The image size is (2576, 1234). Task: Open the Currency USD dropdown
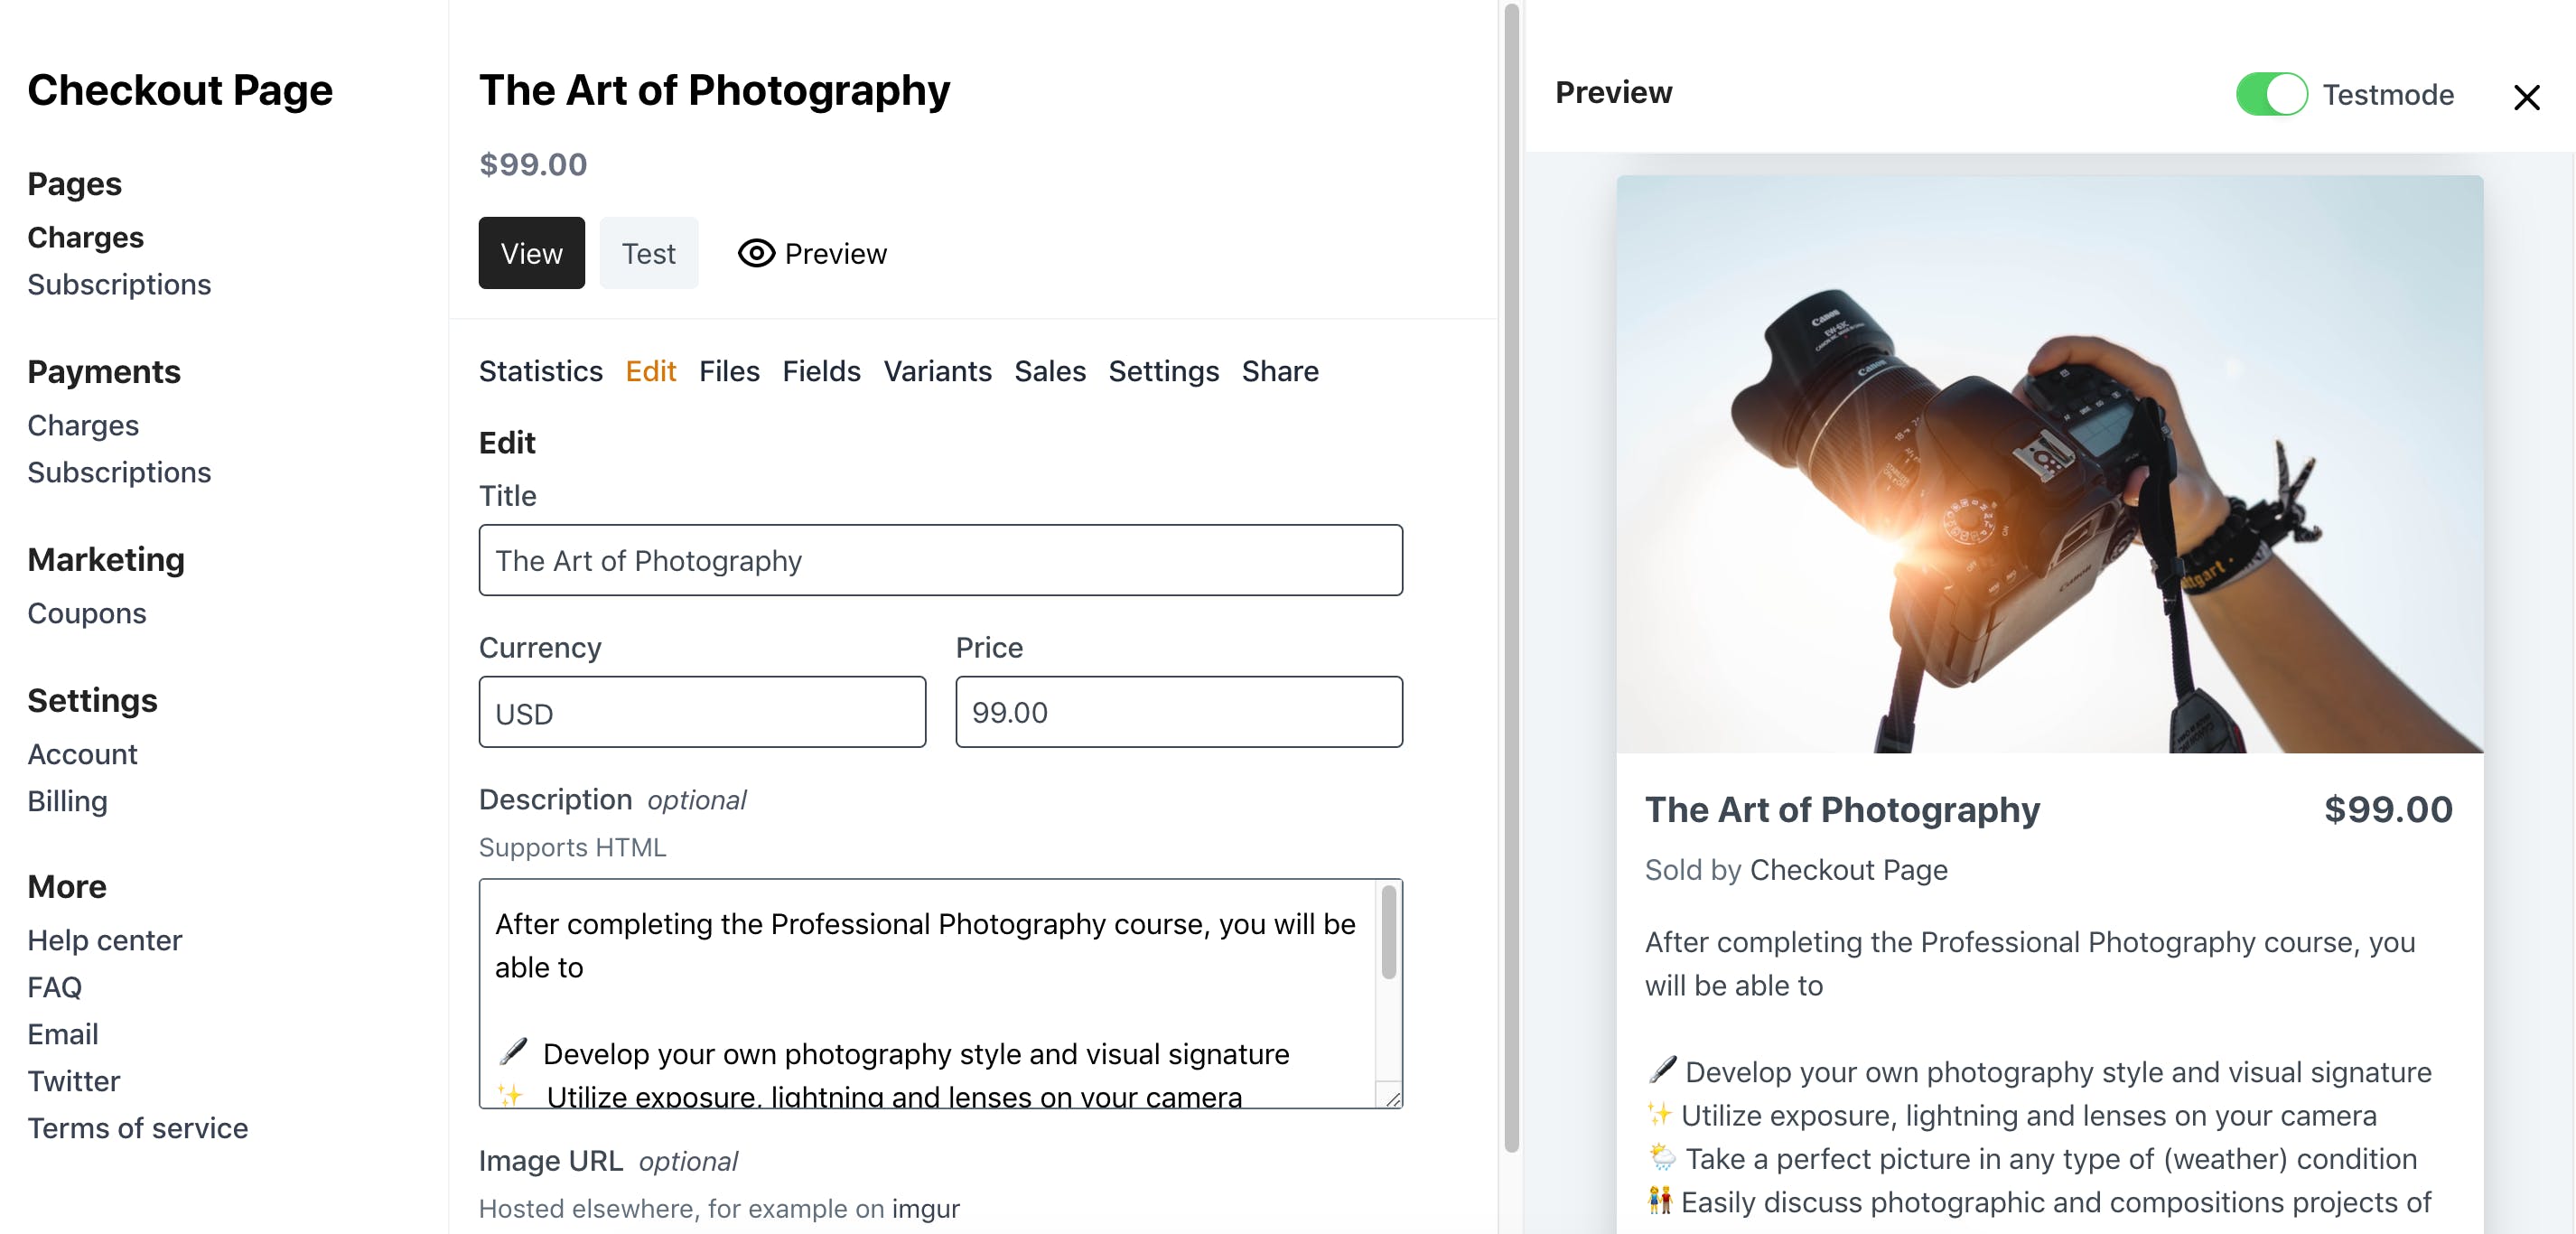[702, 713]
